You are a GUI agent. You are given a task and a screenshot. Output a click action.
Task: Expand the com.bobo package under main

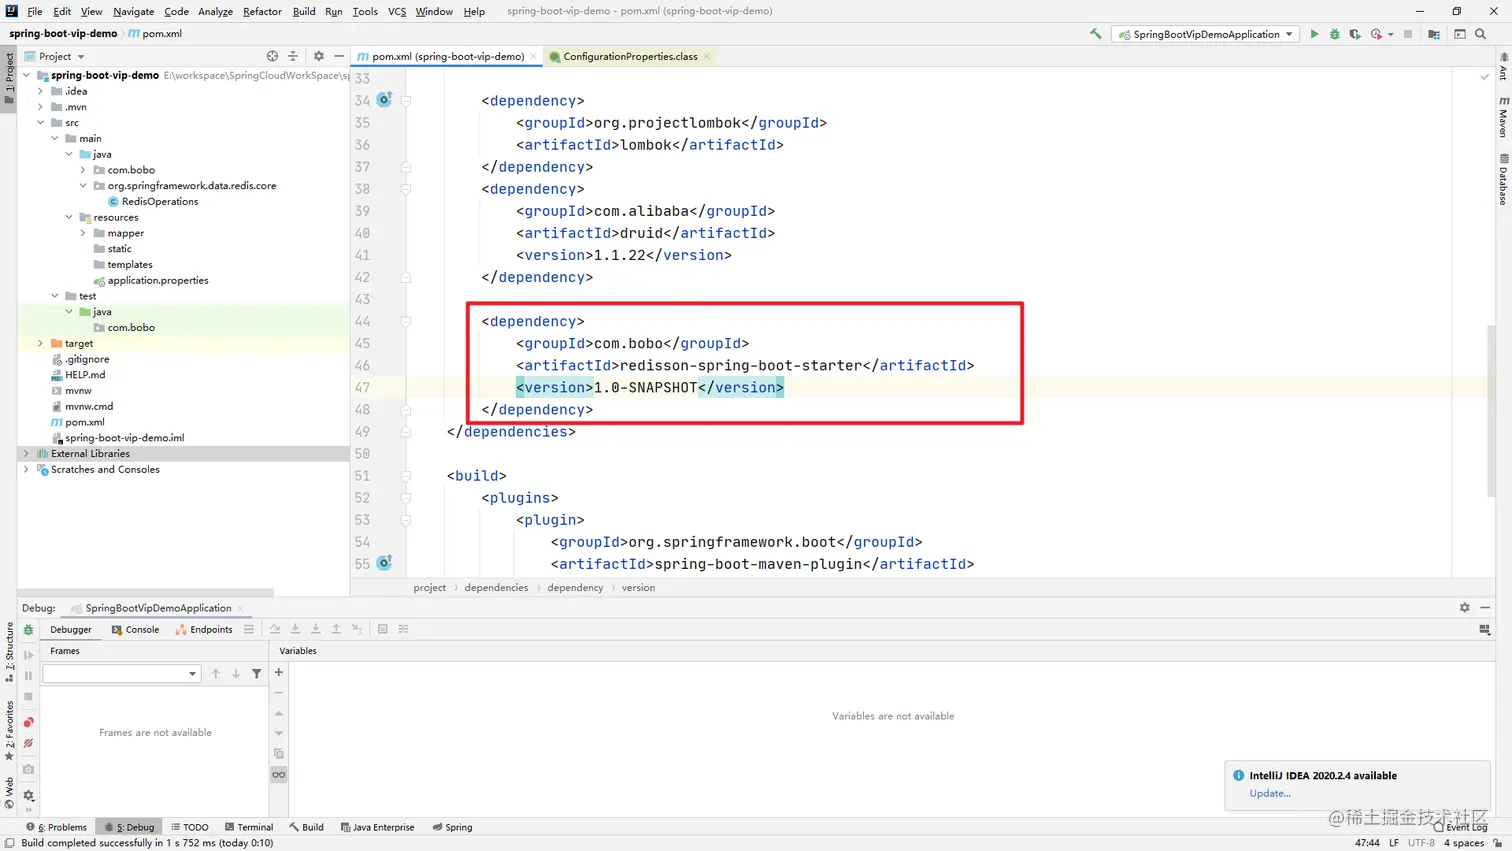(x=83, y=170)
